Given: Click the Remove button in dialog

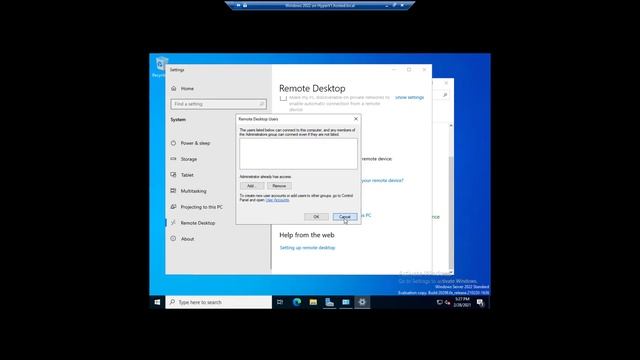Looking at the screenshot, I should [x=279, y=186].
